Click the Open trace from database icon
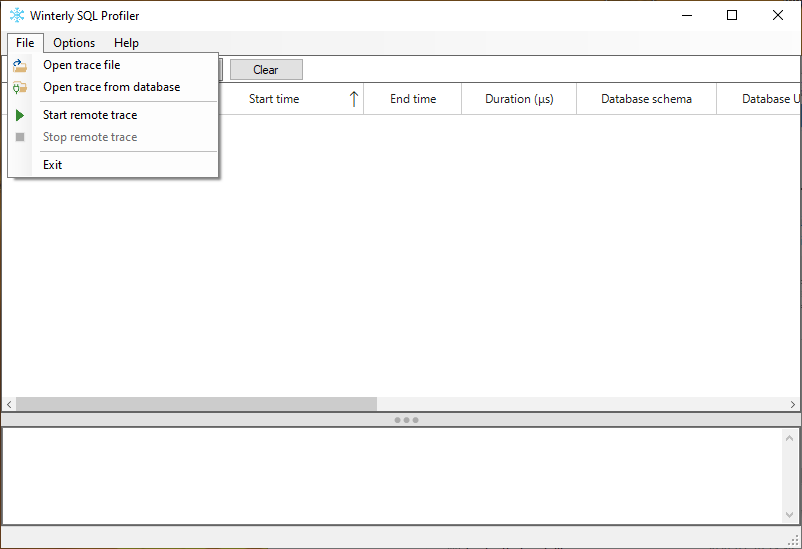Image resolution: width=802 pixels, height=549 pixels. (20, 87)
